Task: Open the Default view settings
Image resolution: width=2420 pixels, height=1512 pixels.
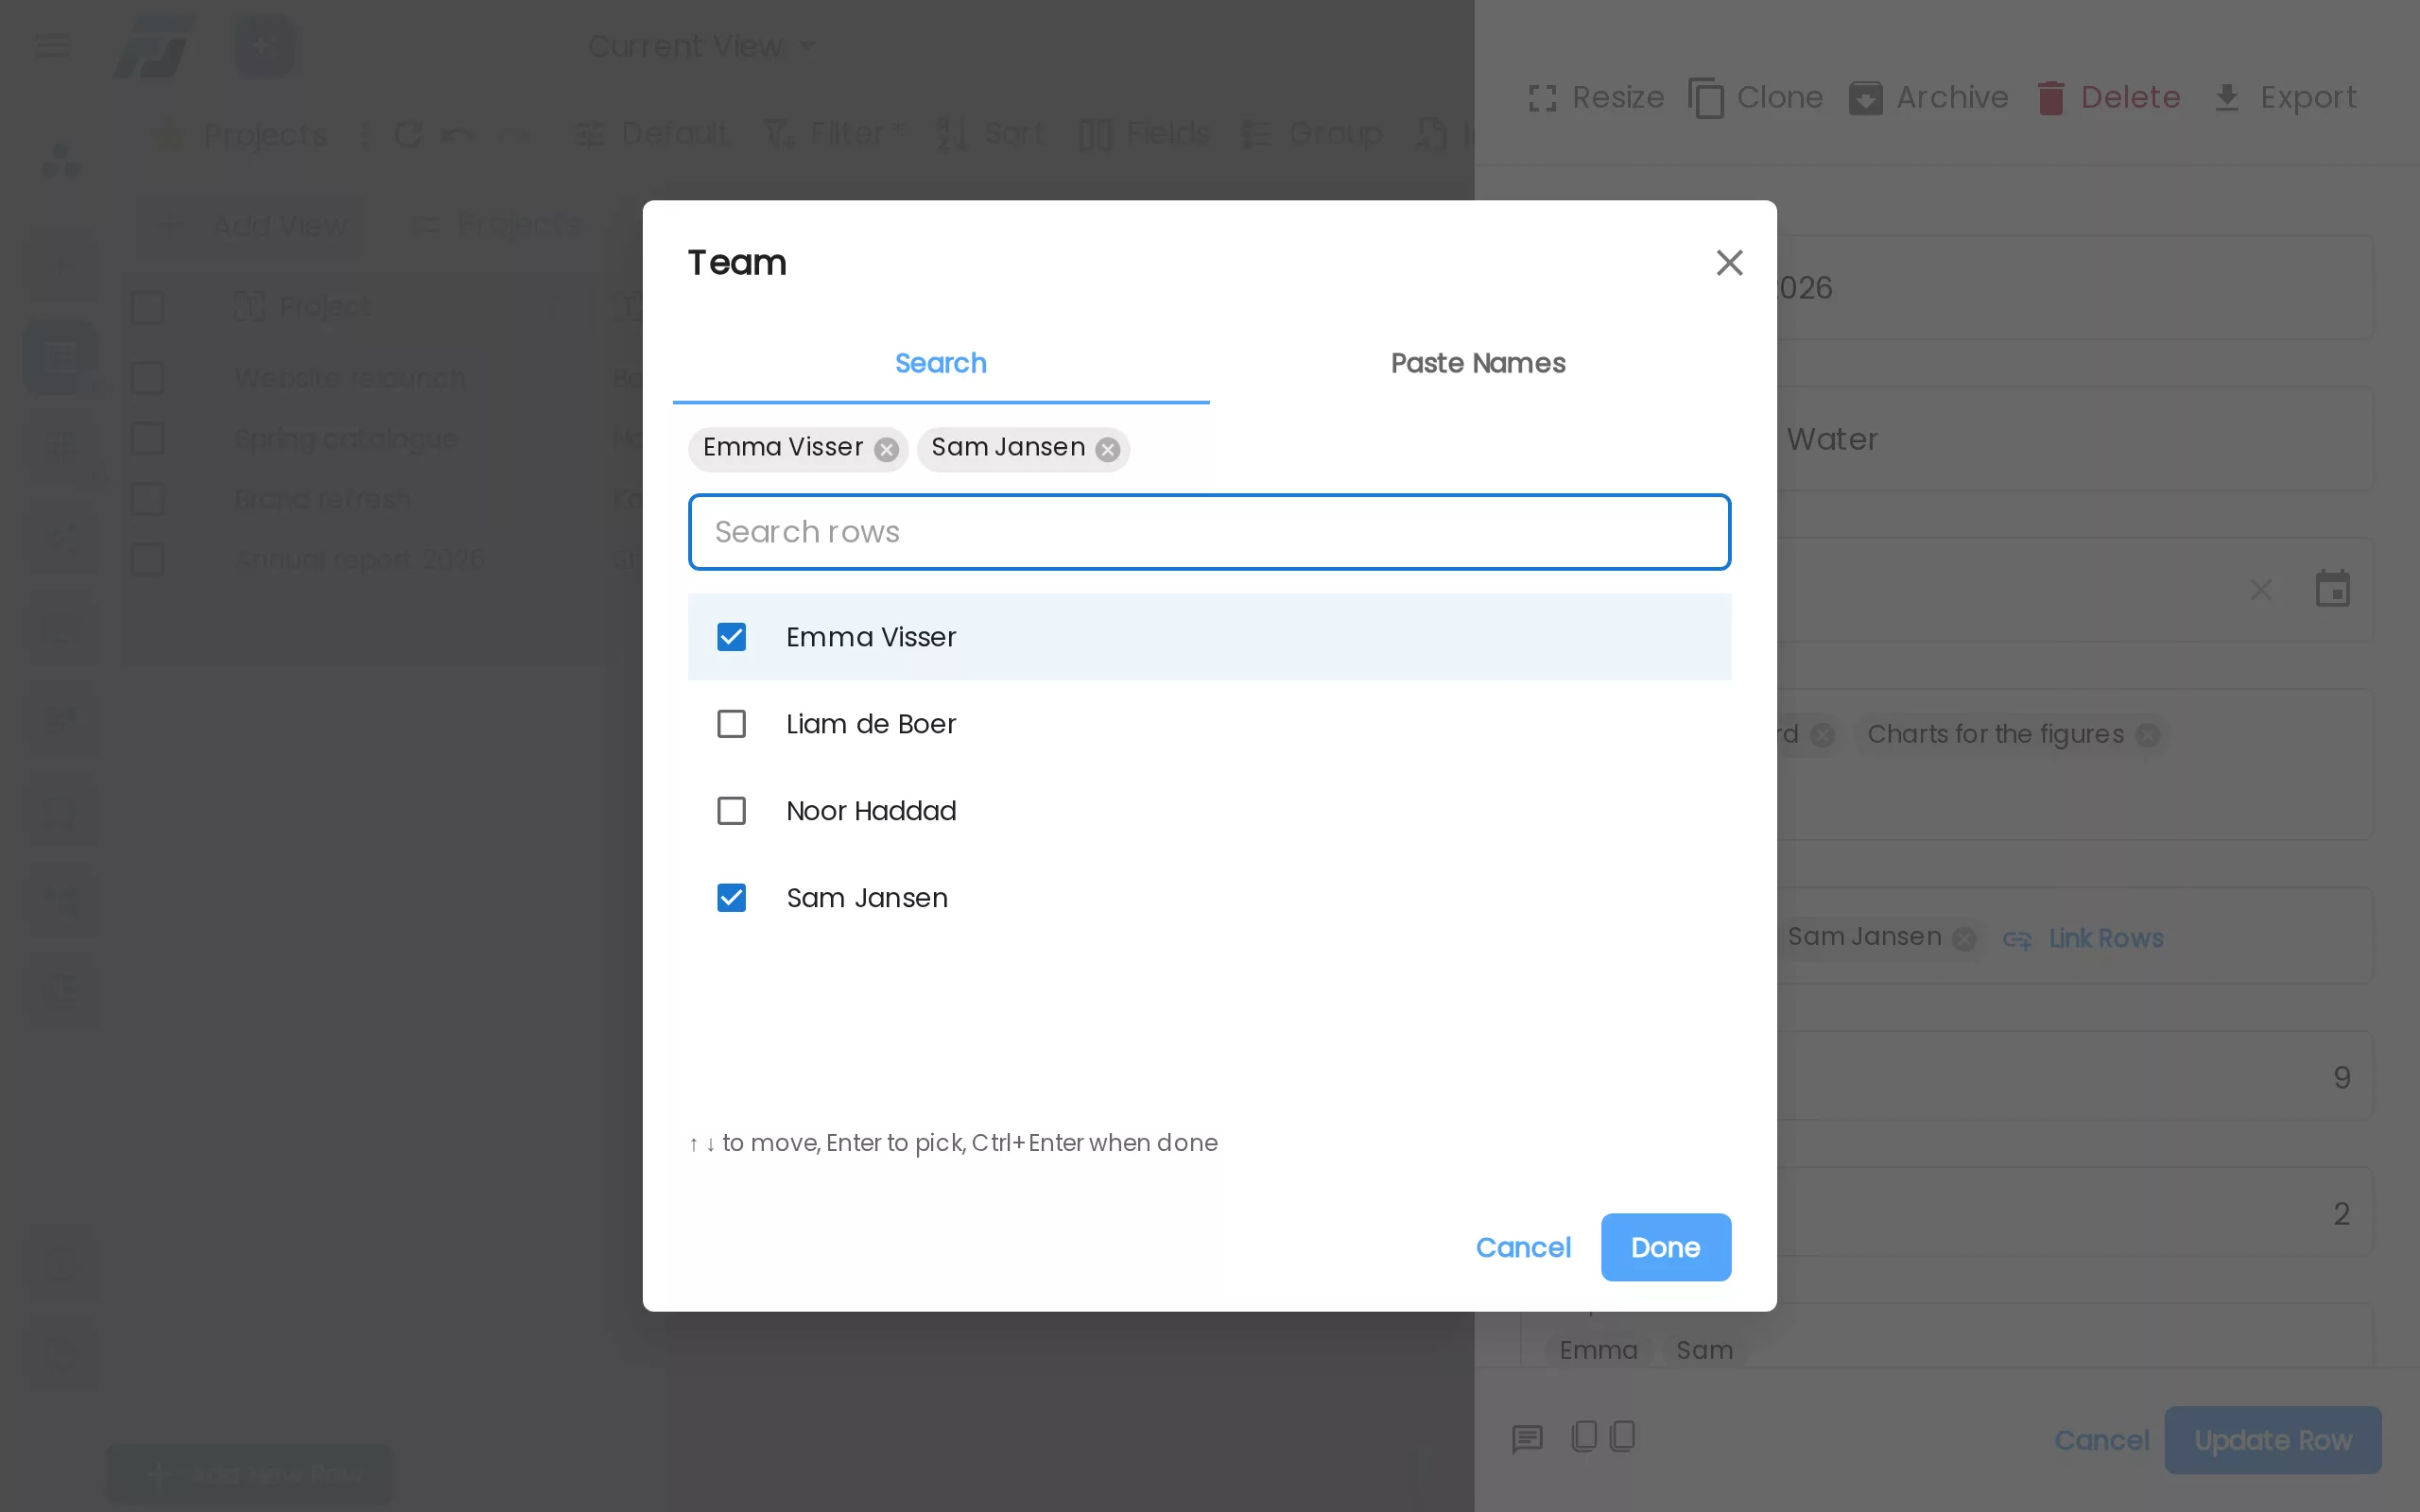Action: pos(651,133)
